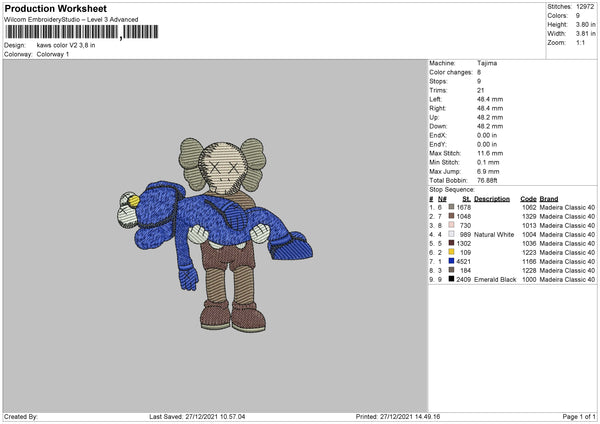Click the 109 yellow color swatch

point(451,252)
